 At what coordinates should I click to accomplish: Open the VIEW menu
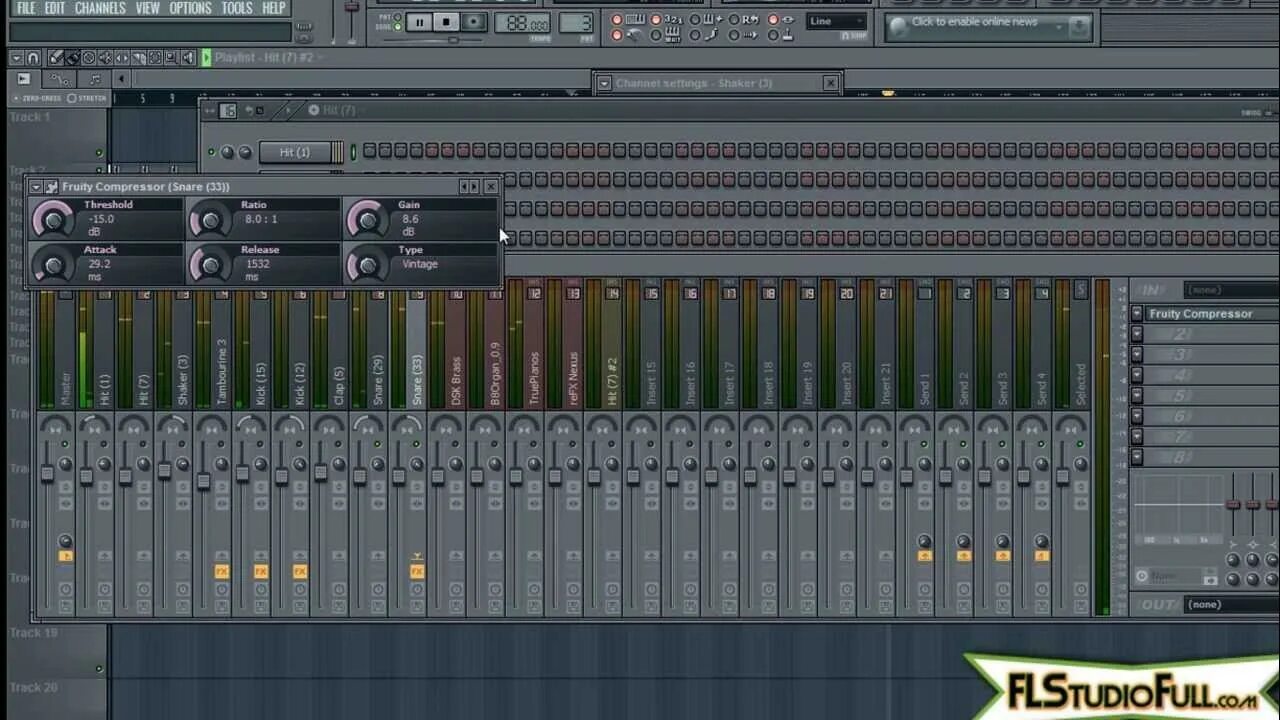tap(147, 8)
